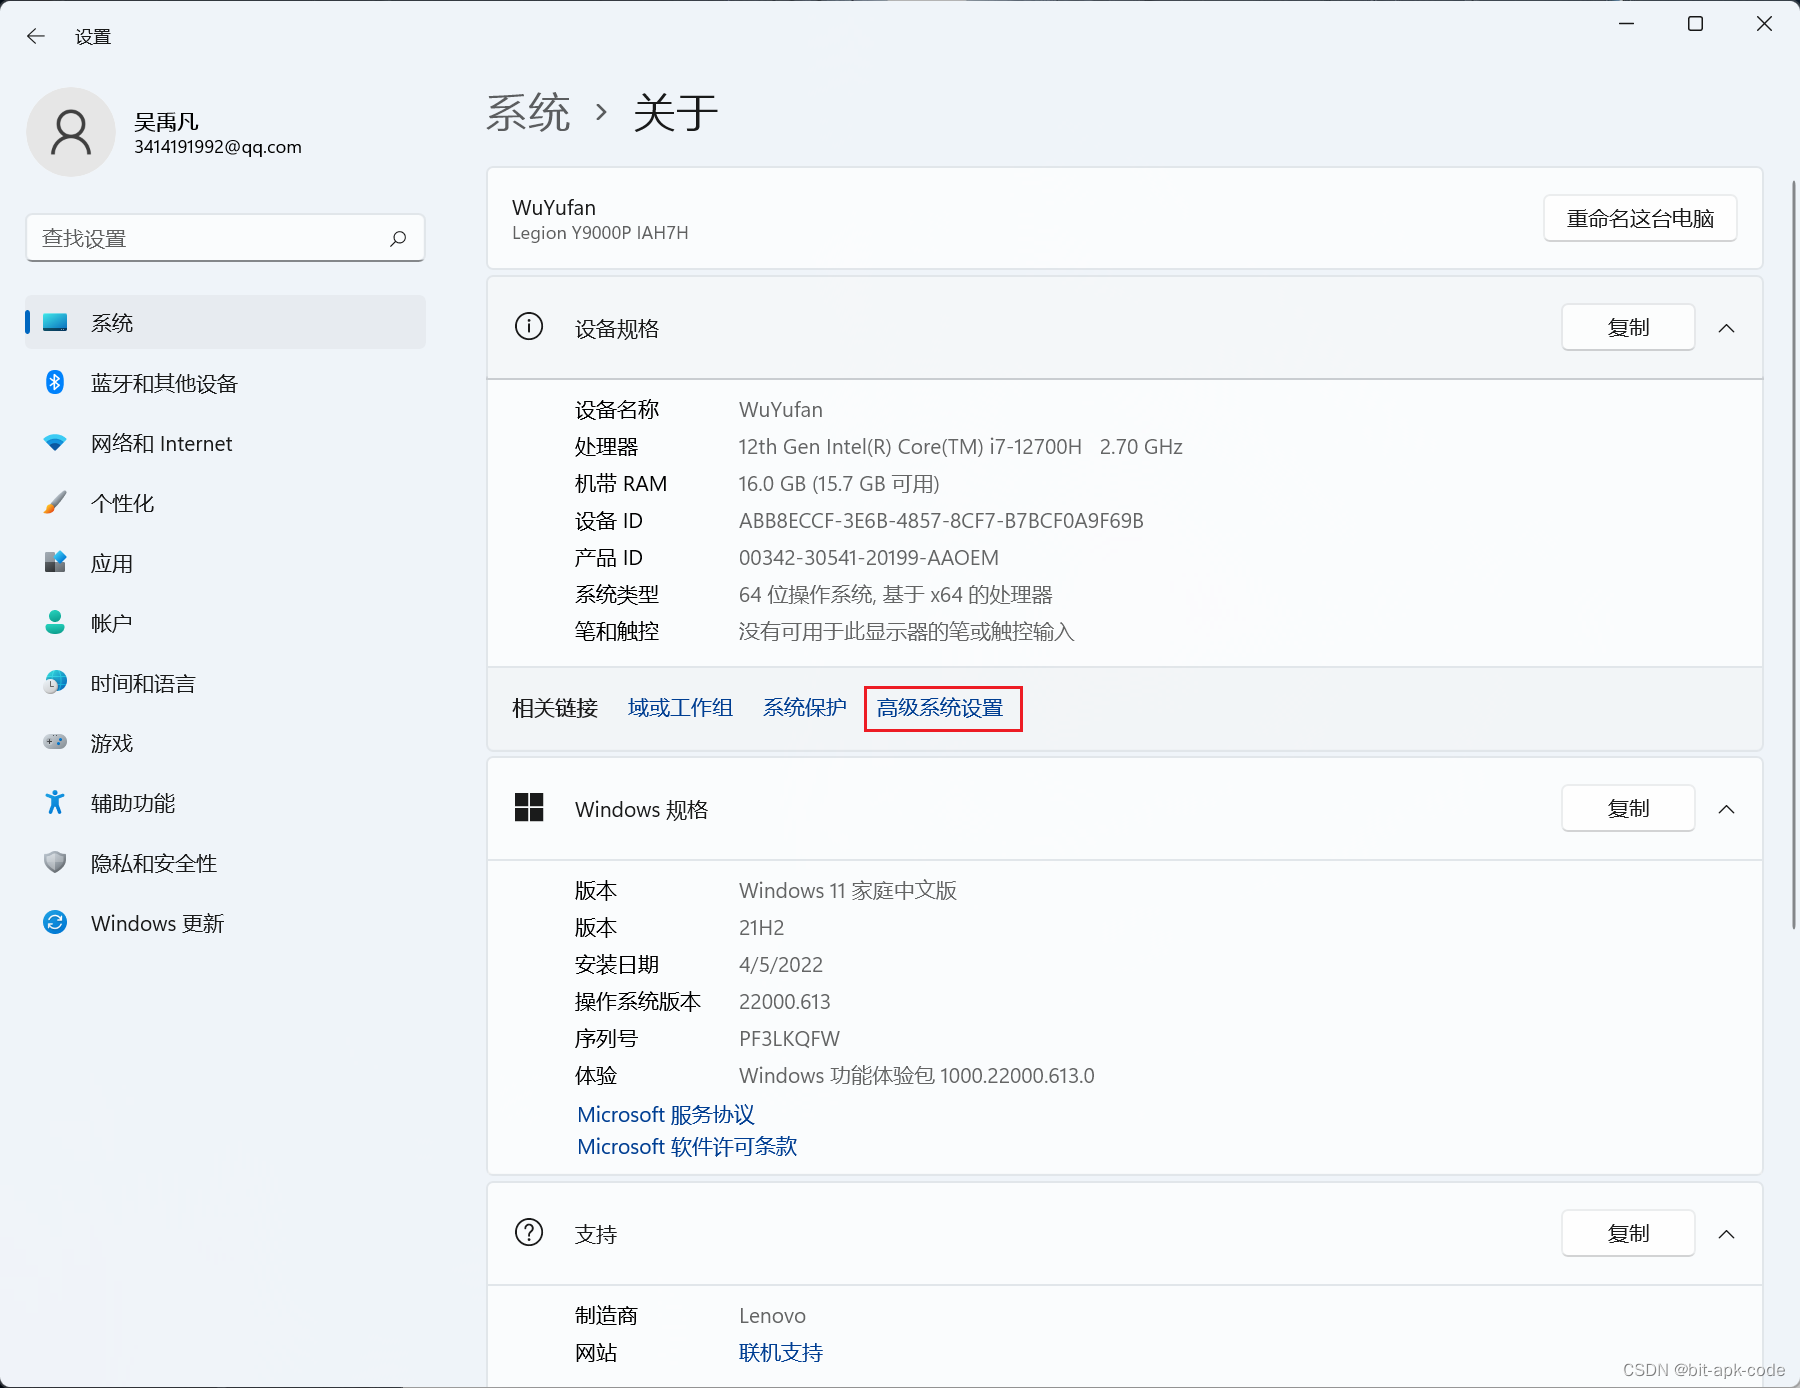Collapse the 支持 section chevron

(1726, 1234)
